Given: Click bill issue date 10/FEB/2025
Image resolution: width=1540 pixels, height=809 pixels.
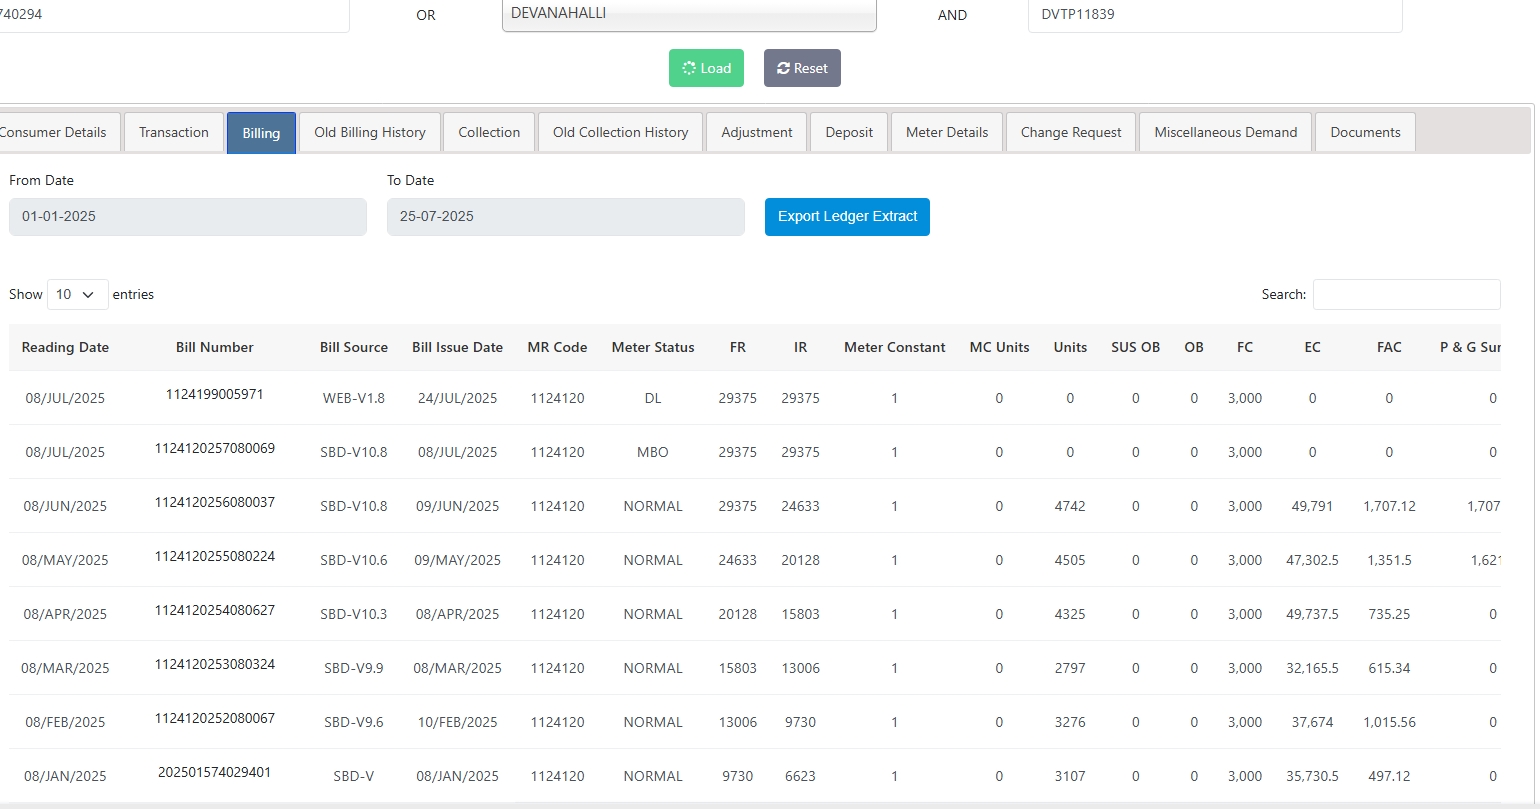Looking at the screenshot, I should click(458, 722).
